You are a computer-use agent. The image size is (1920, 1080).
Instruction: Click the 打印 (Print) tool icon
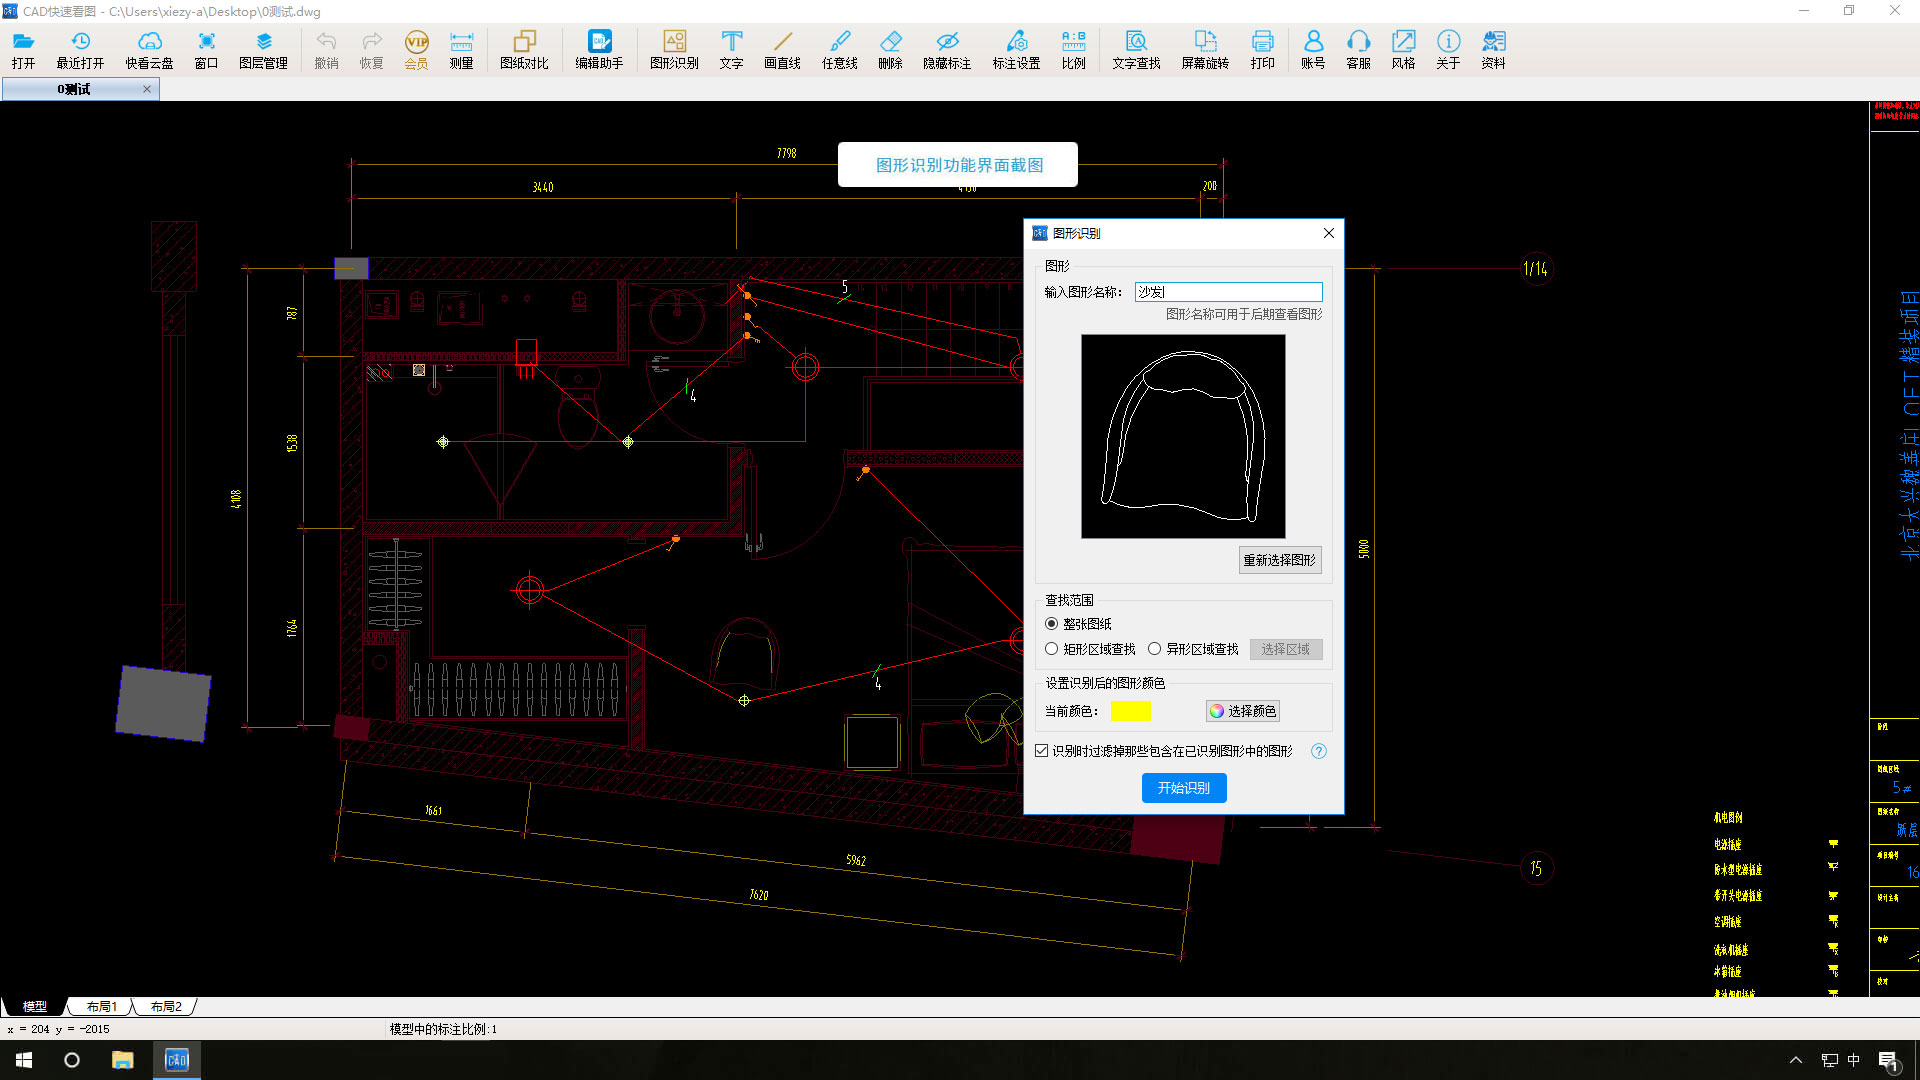(1262, 47)
